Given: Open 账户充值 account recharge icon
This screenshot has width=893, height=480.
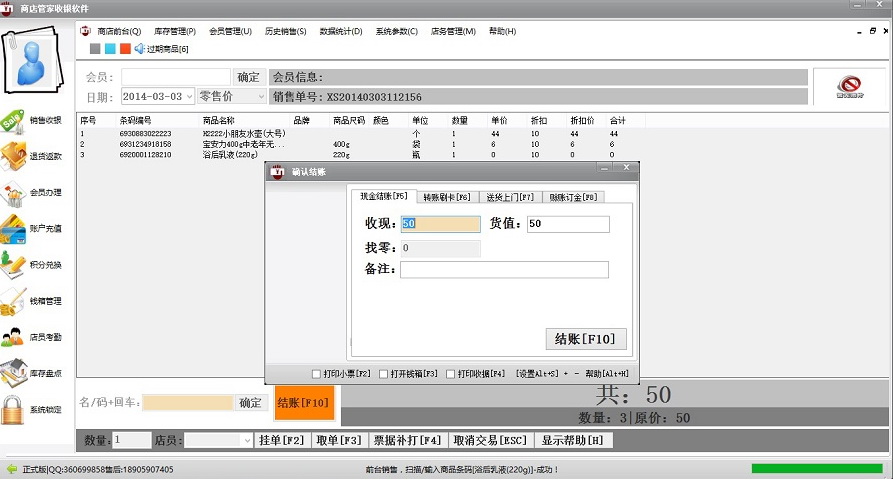Looking at the screenshot, I should tap(14, 229).
